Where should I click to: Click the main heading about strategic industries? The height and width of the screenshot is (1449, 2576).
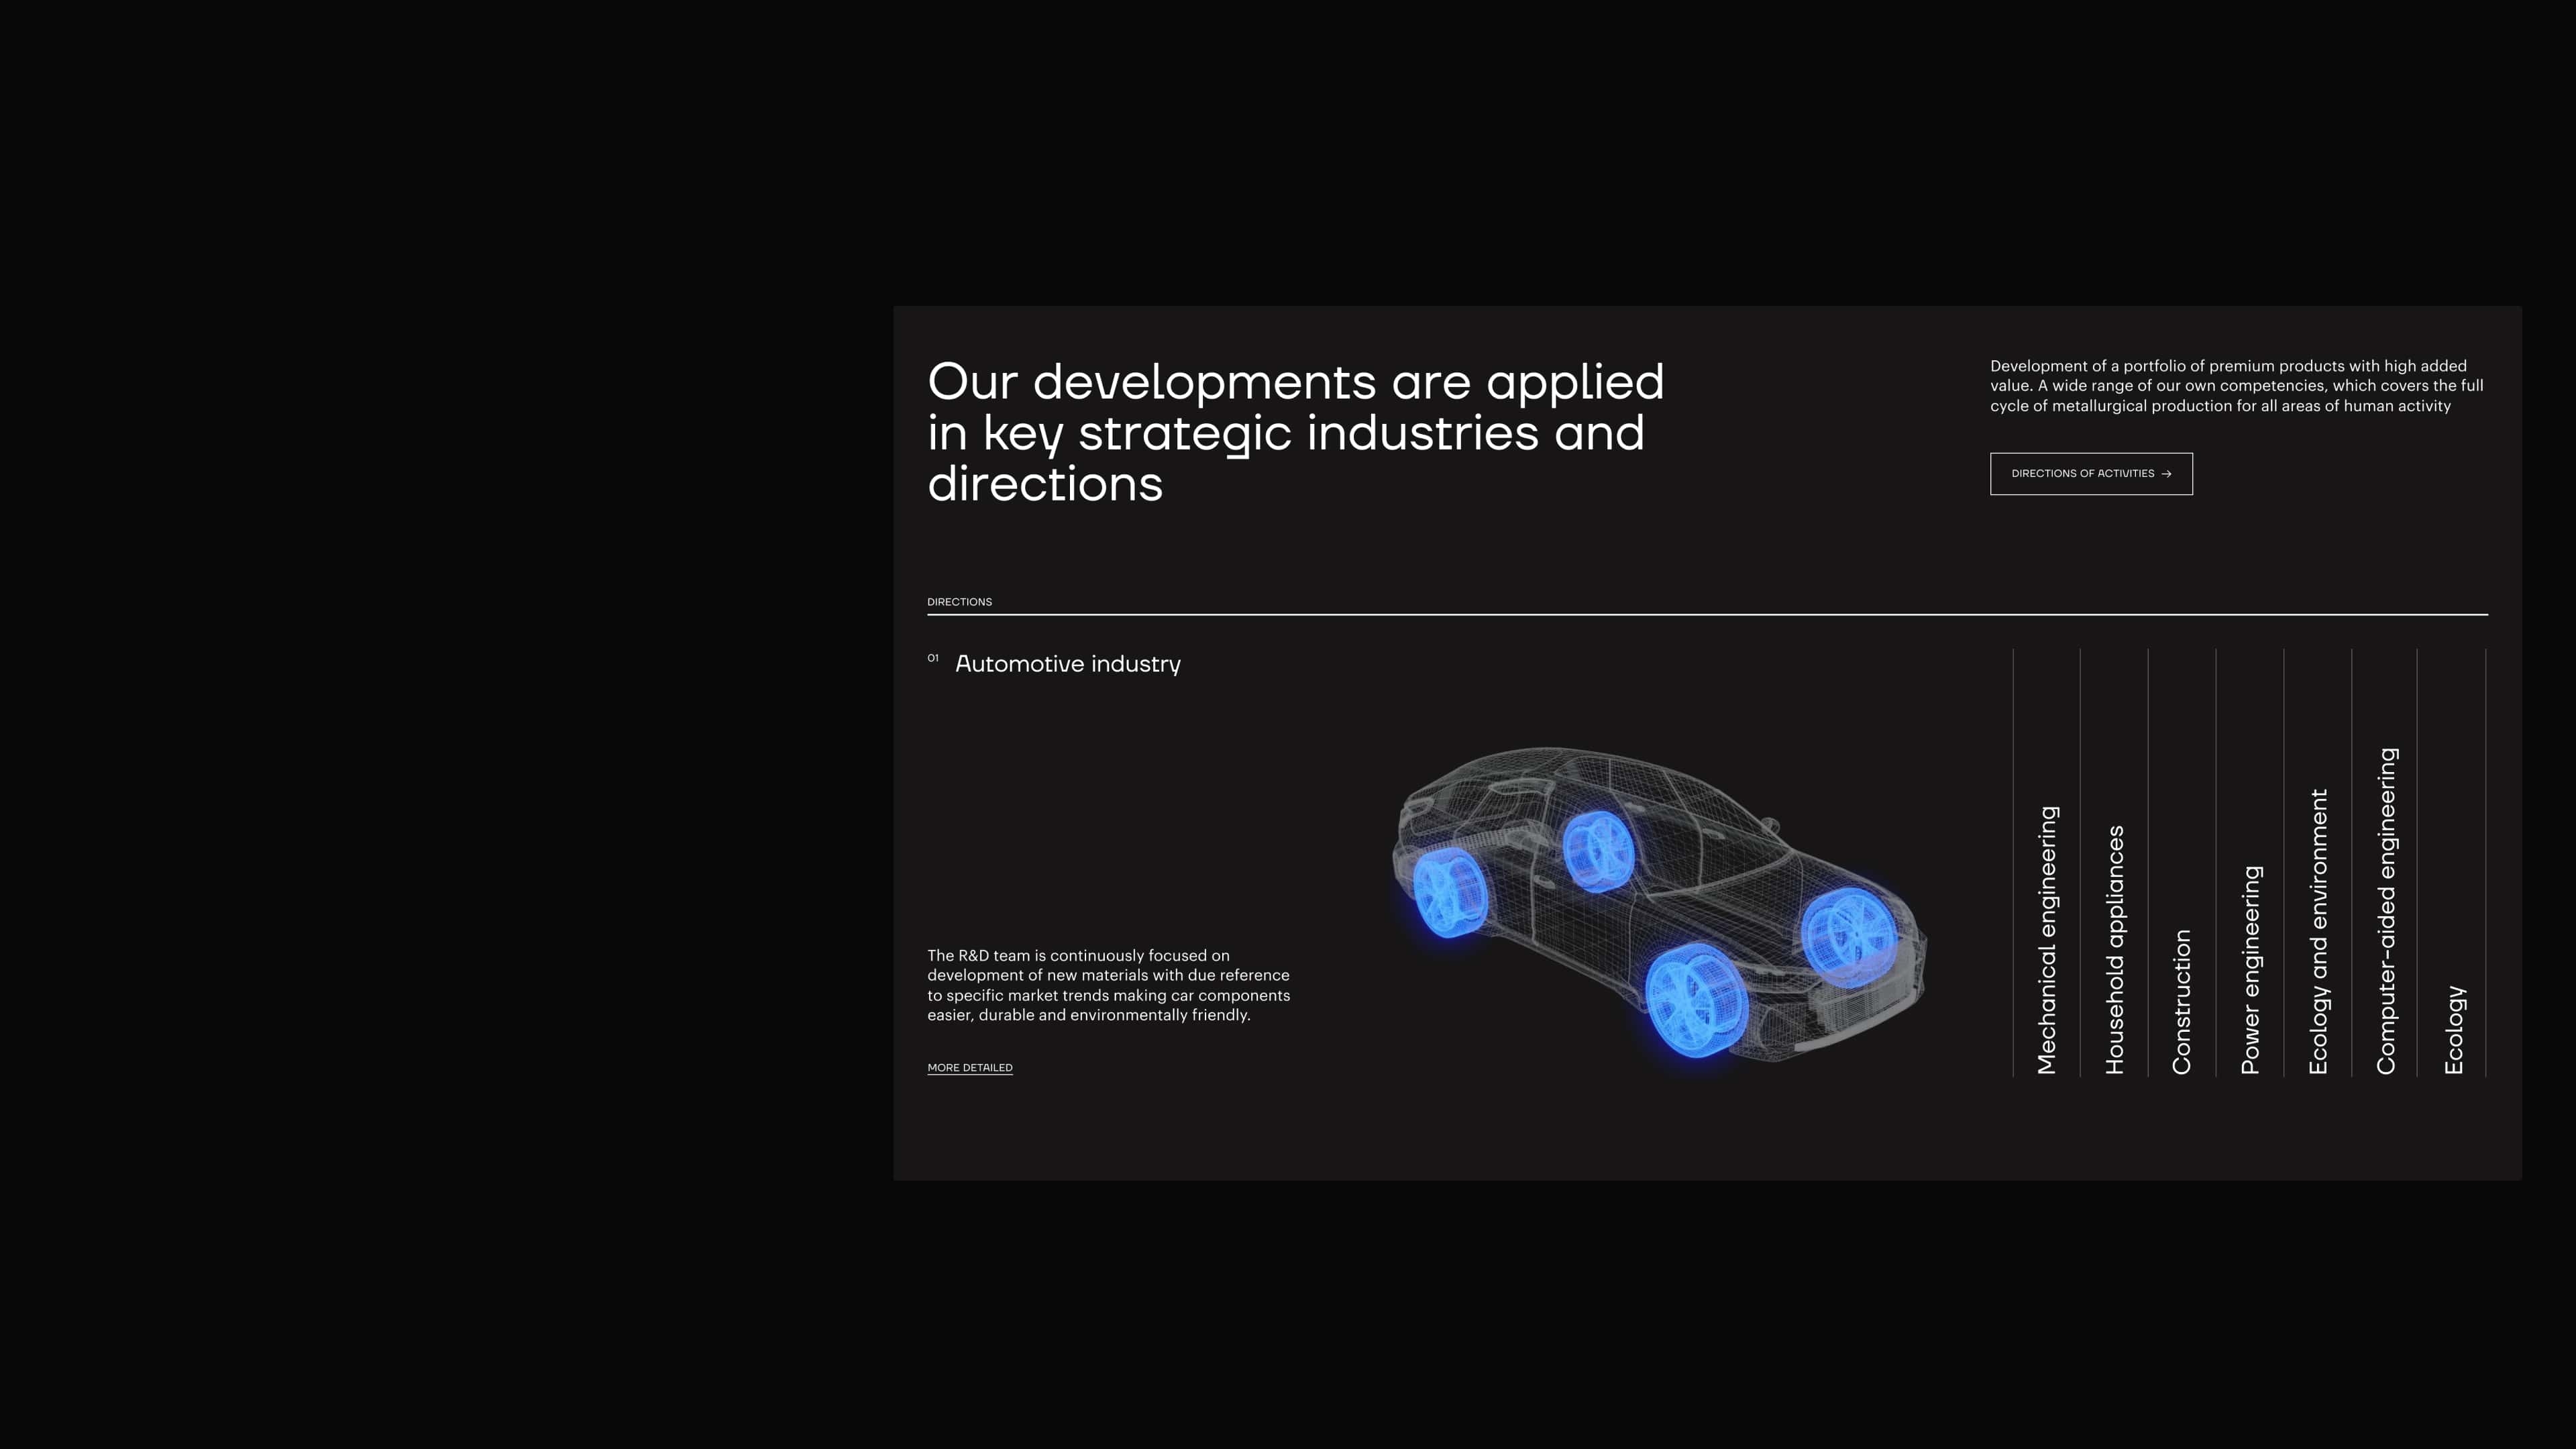coord(1296,432)
